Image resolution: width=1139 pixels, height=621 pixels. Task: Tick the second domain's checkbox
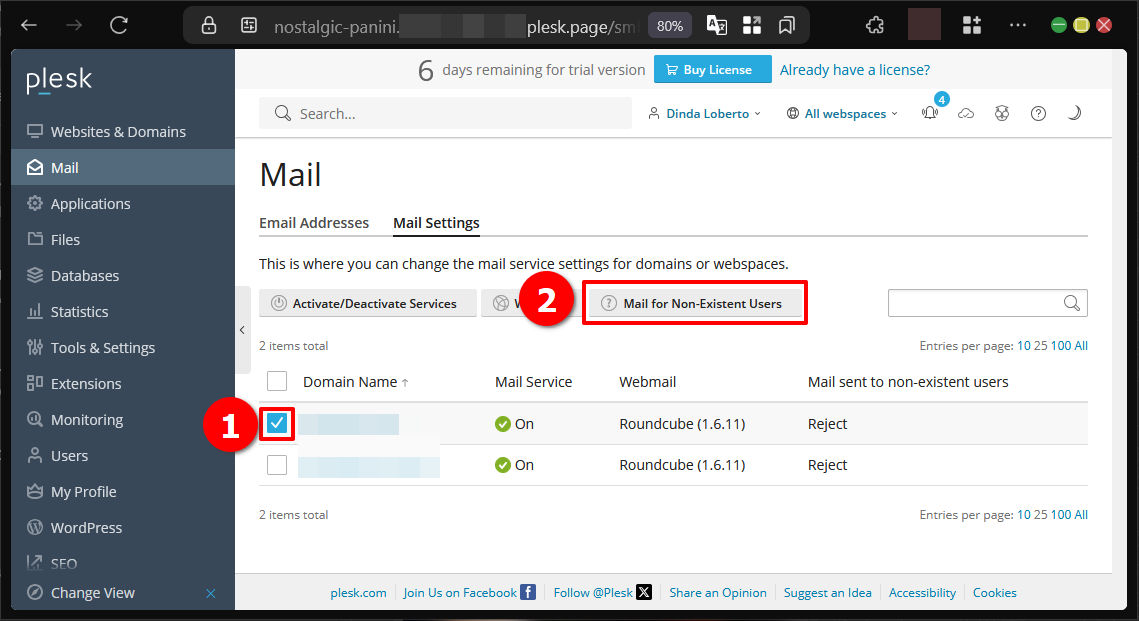tap(276, 464)
